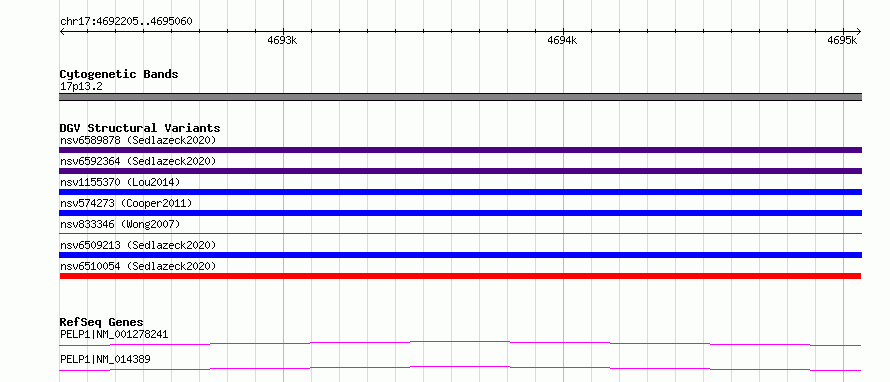Select the purple nsv6589878 variant bar
This screenshot has width=890, height=382.
coord(460,150)
